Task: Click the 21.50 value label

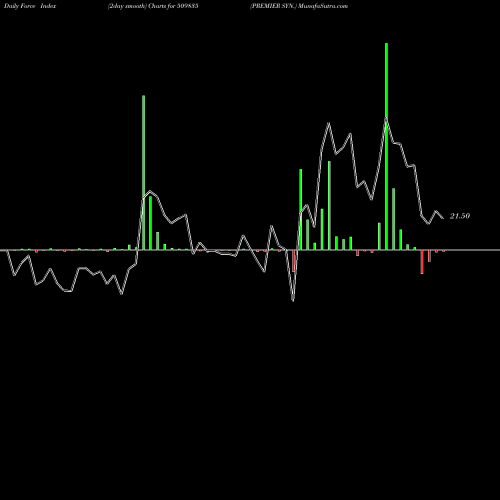Action: click(x=460, y=216)
